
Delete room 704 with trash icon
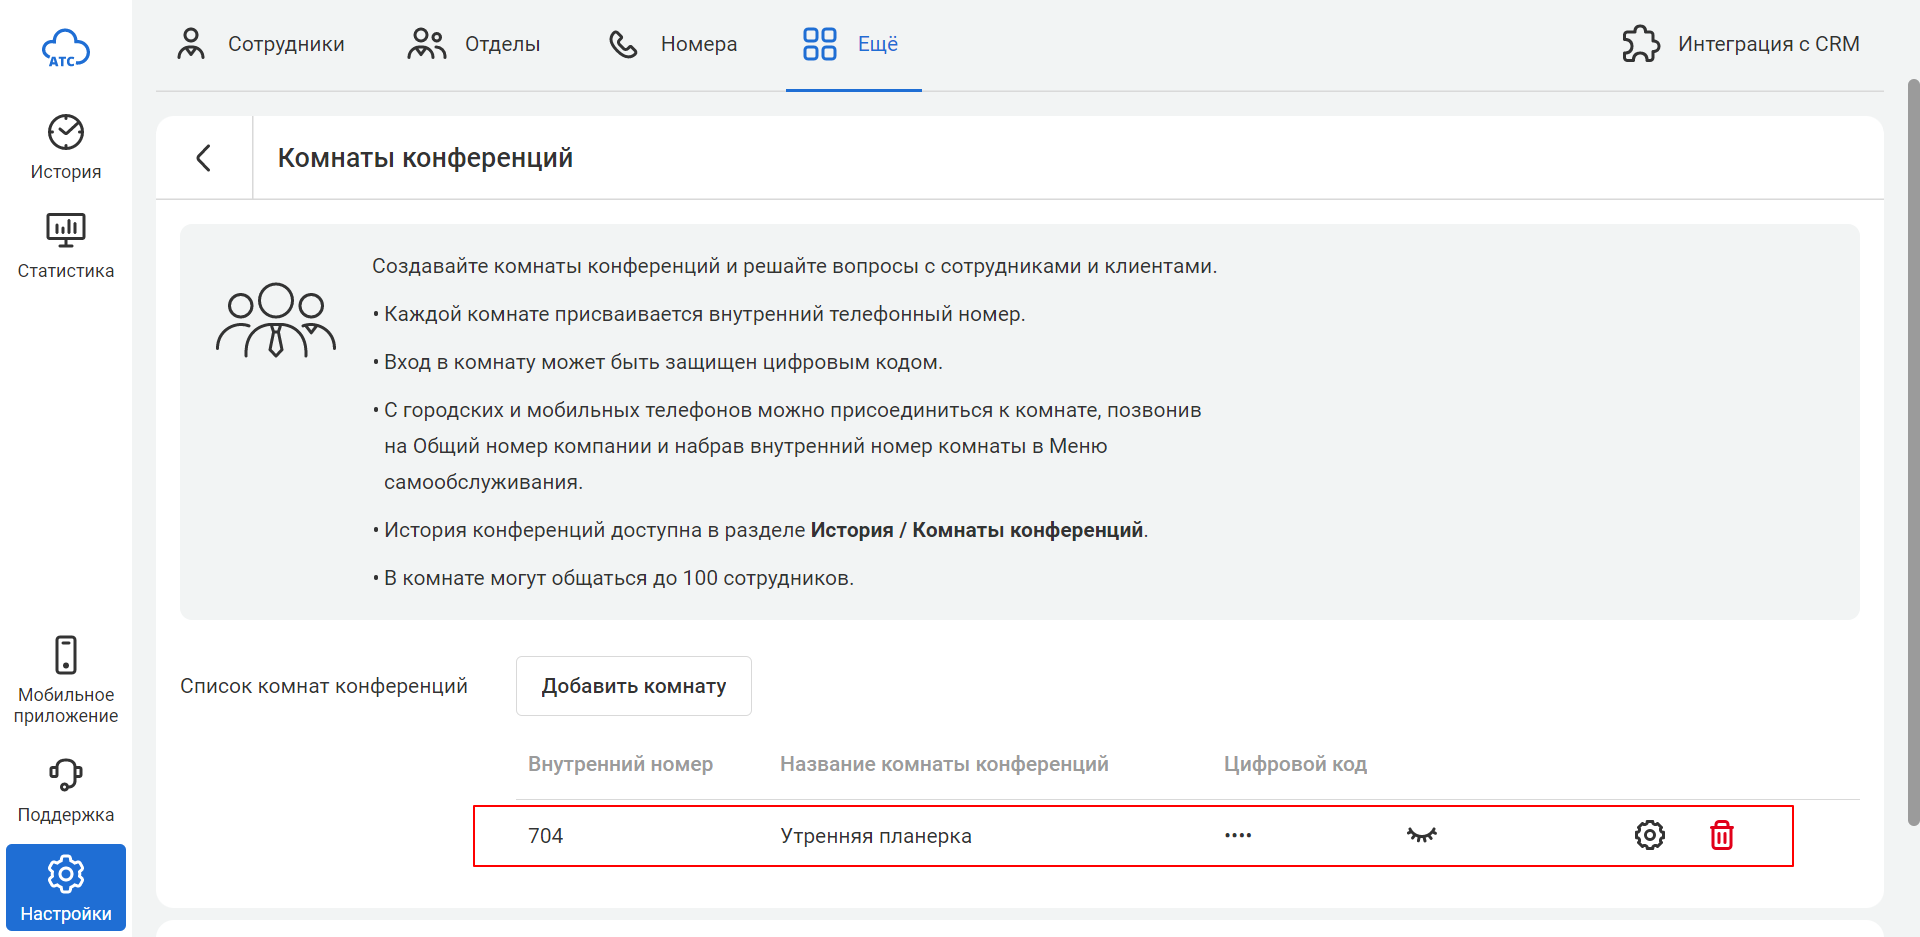pyautogui.click(x=1721, y=835)
